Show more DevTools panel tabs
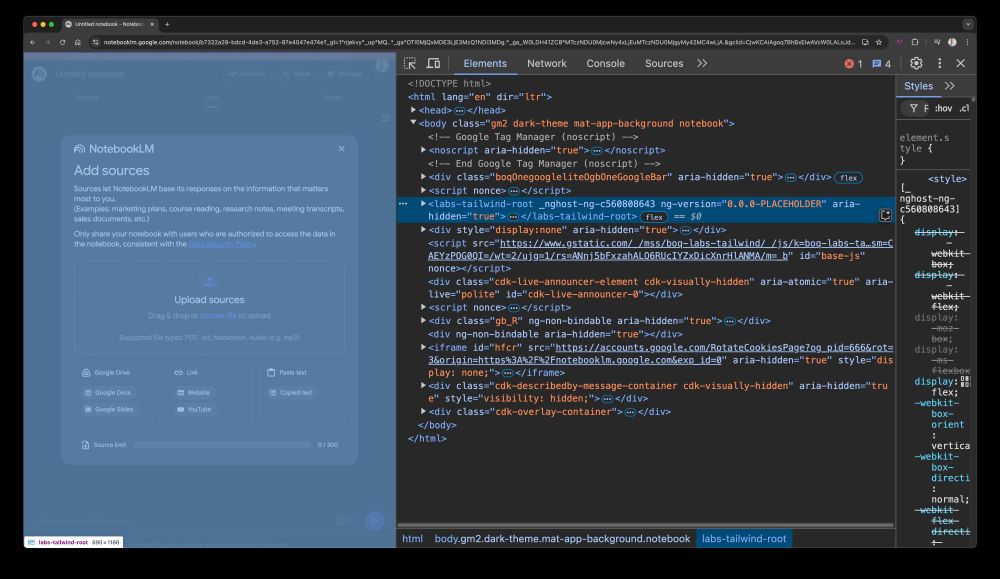 coord(702,63)
